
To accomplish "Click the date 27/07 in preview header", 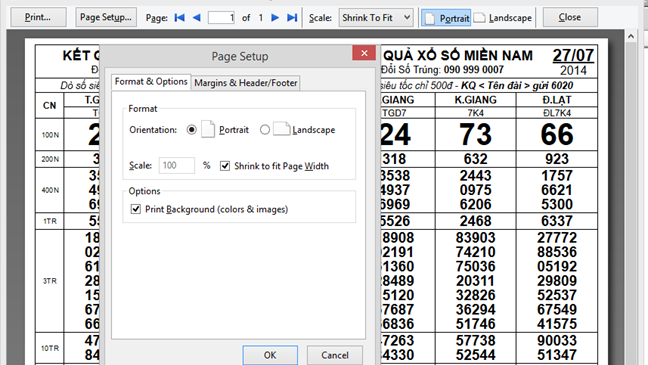I will point(573,55).
